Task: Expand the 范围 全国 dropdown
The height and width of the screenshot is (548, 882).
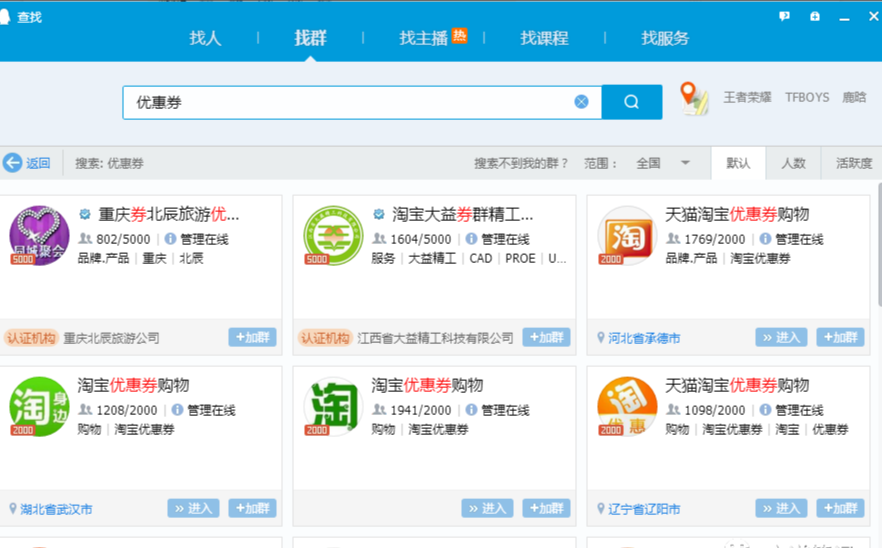Action: (663, 163)
